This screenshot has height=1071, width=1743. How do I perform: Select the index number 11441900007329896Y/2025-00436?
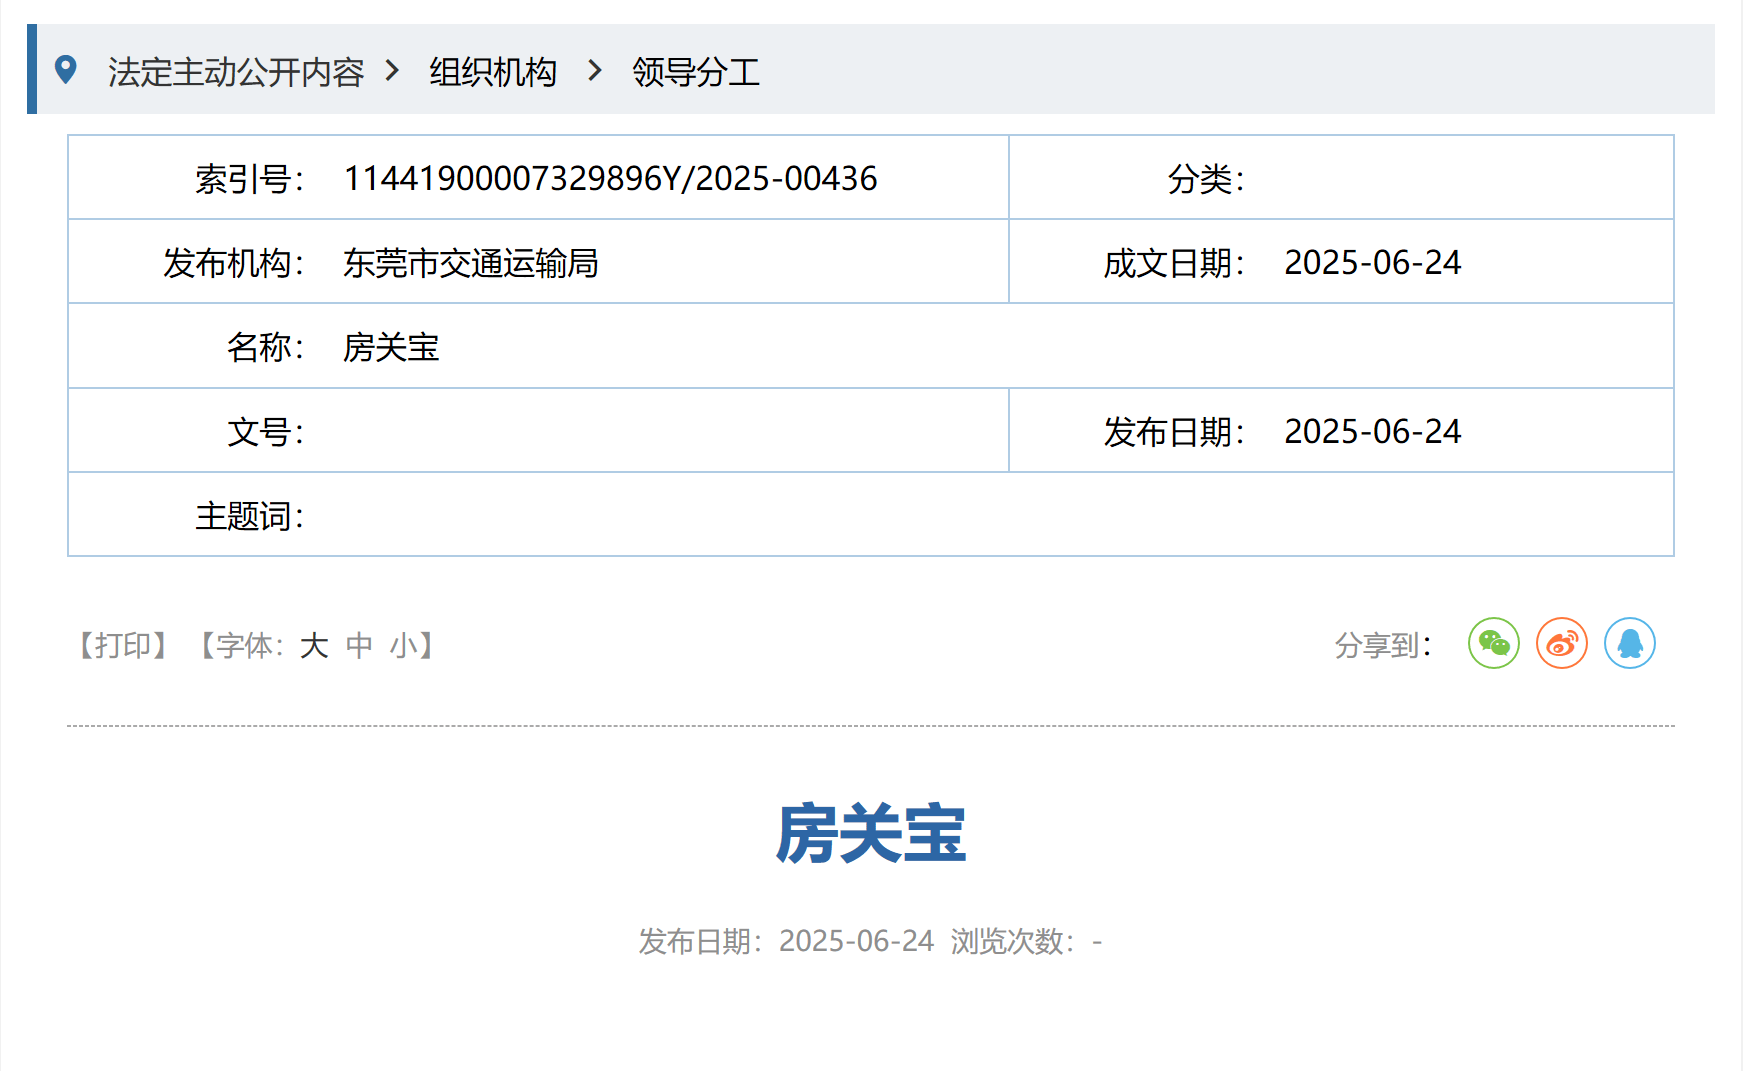click(609, 179)
